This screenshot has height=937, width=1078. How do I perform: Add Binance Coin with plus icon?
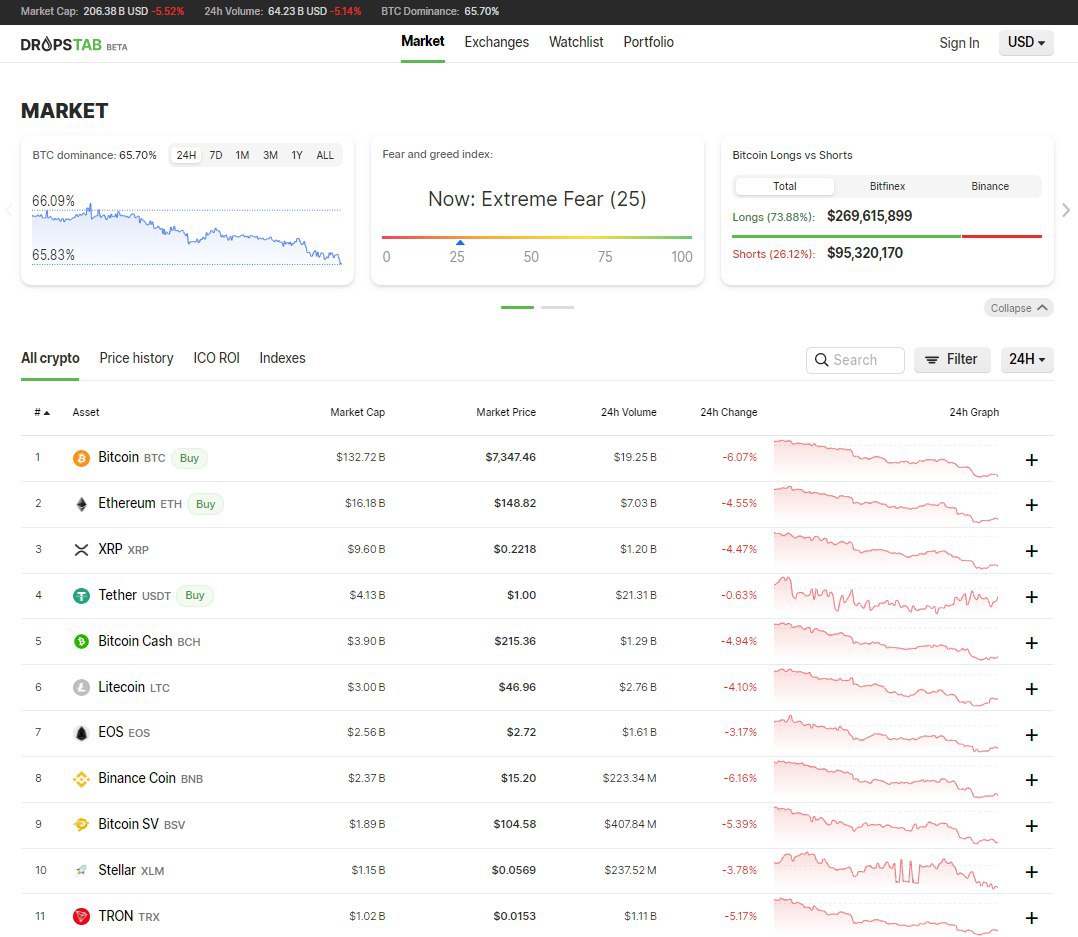tap(1031, 780)
